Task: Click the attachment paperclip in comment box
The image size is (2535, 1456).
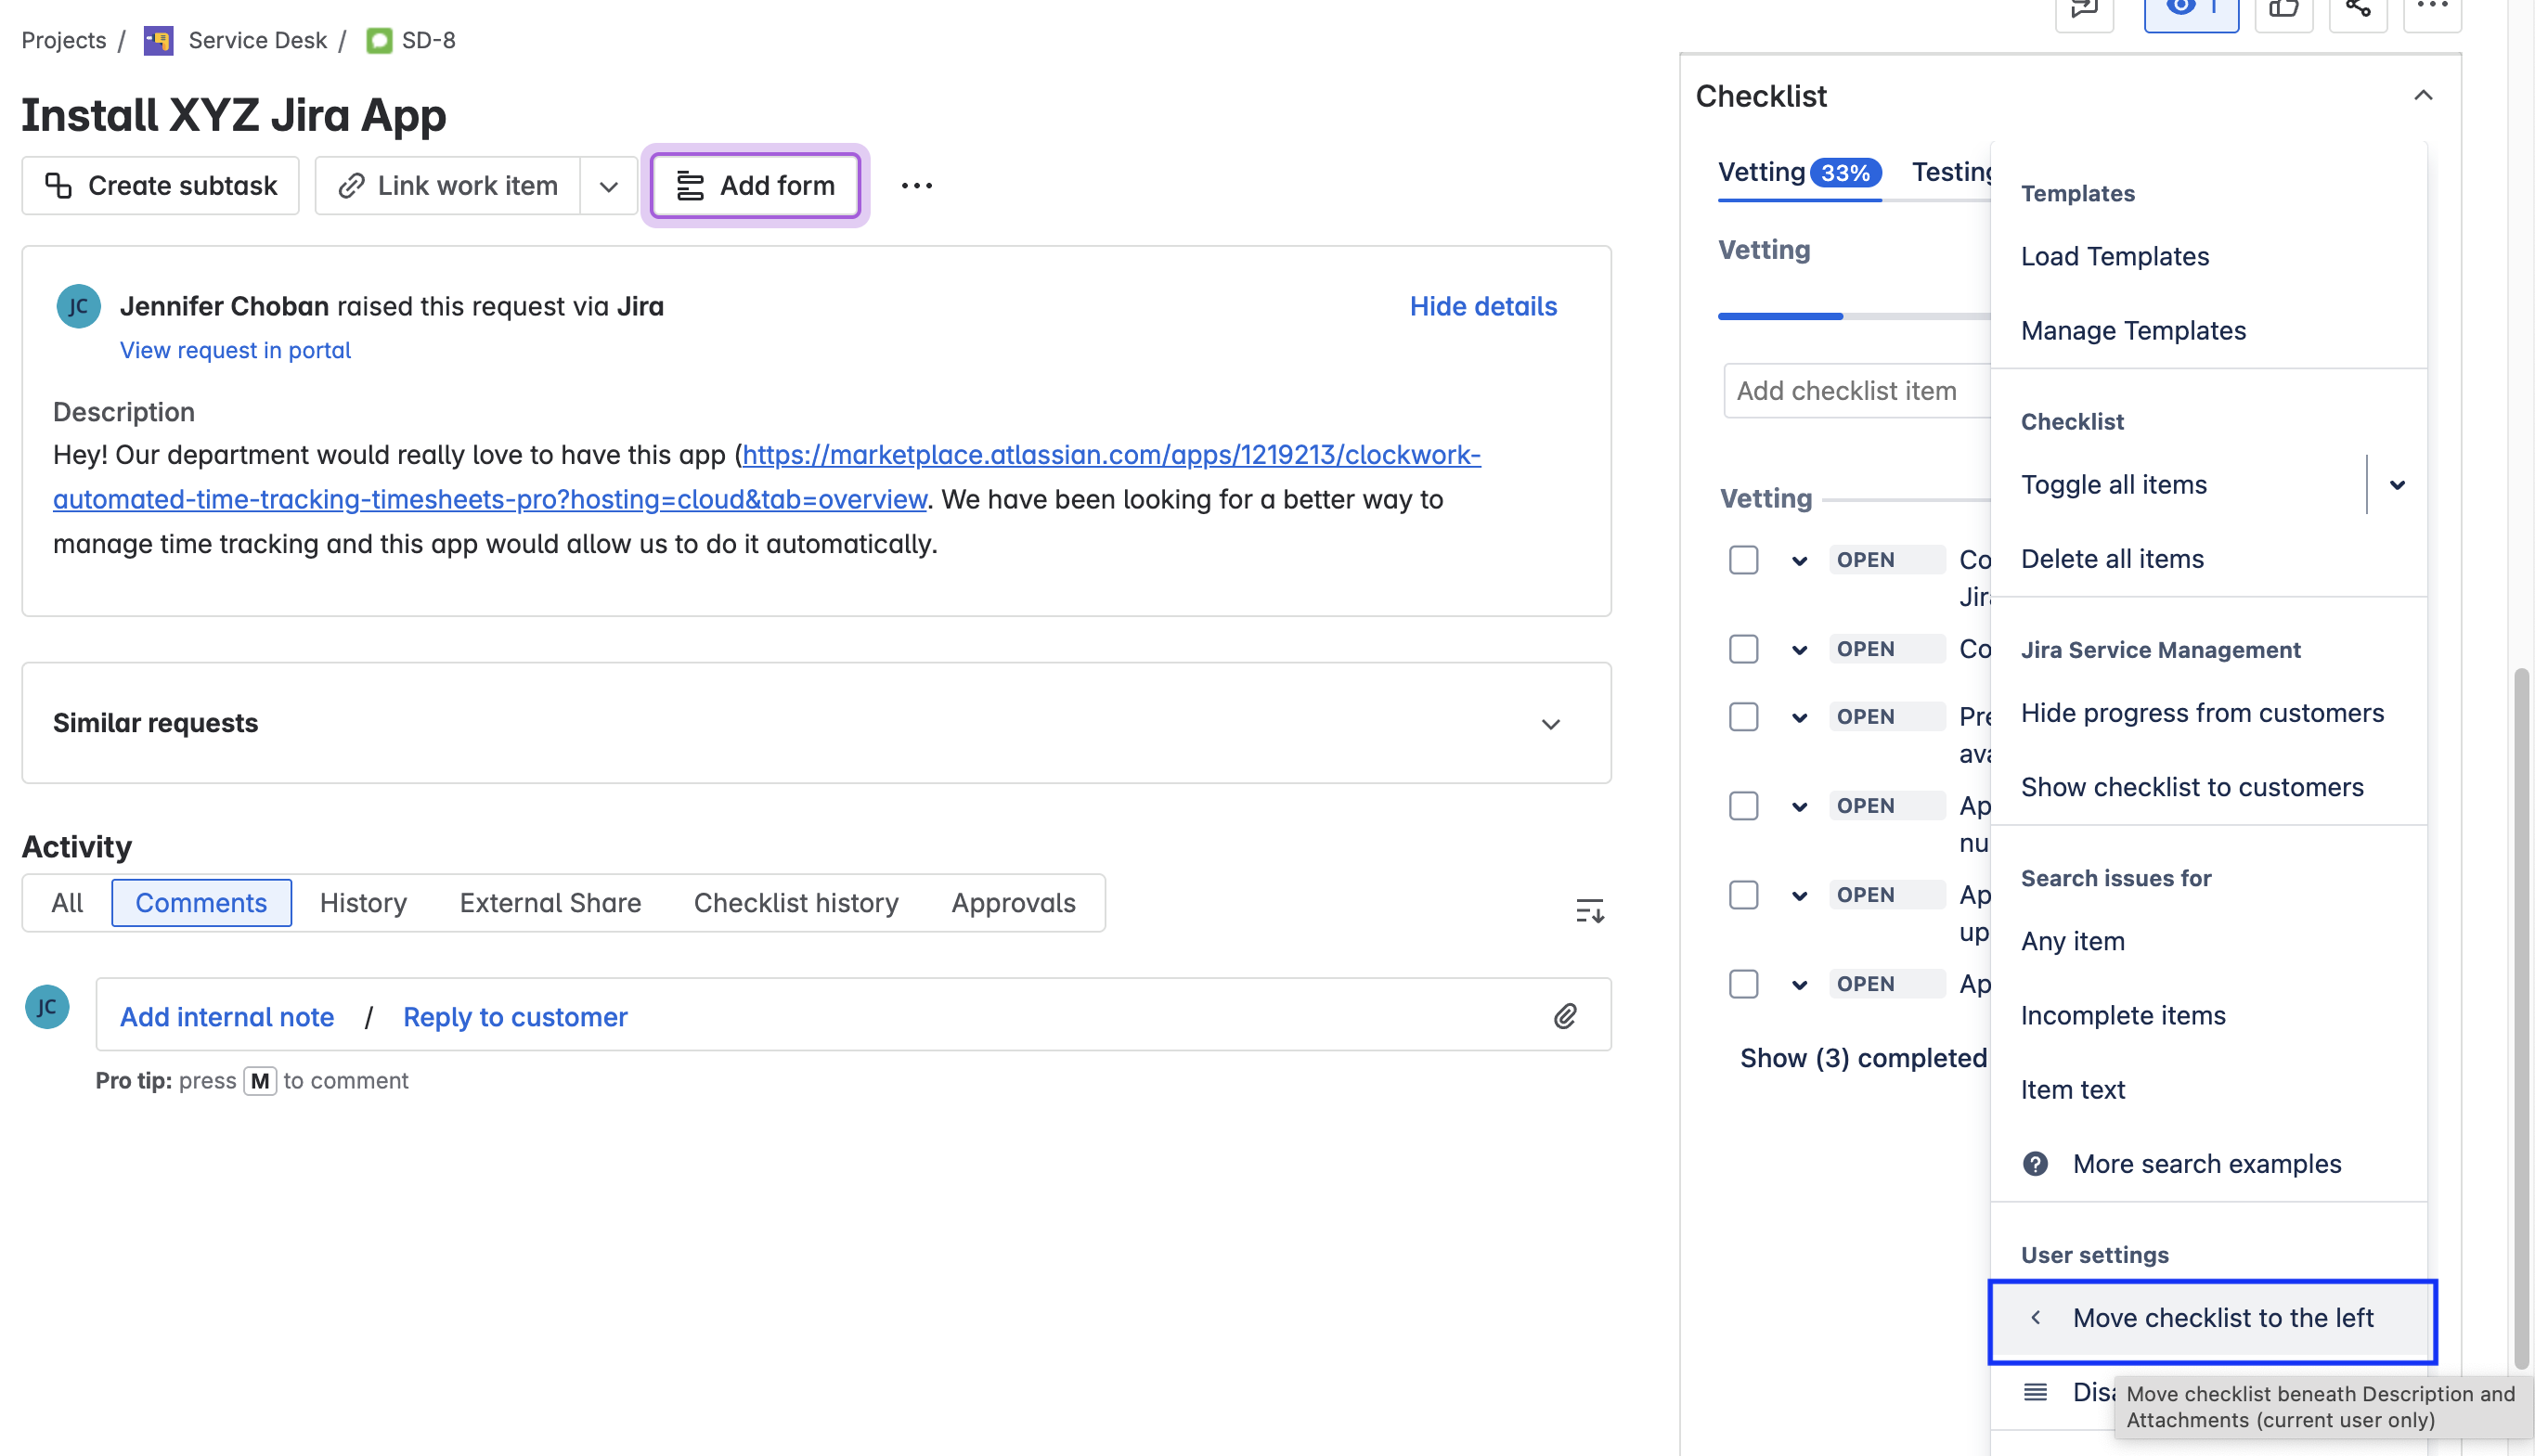Action: point(1565,1016)
